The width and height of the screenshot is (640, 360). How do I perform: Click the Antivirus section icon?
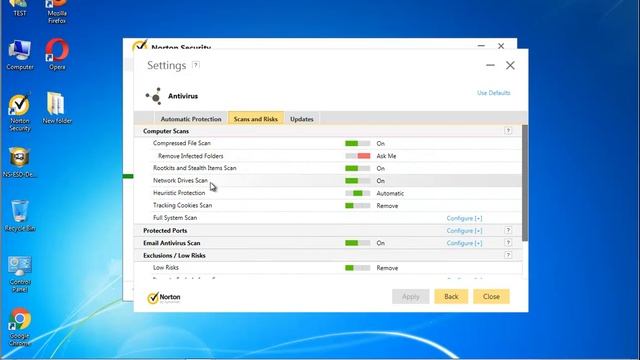click(154, 96)
